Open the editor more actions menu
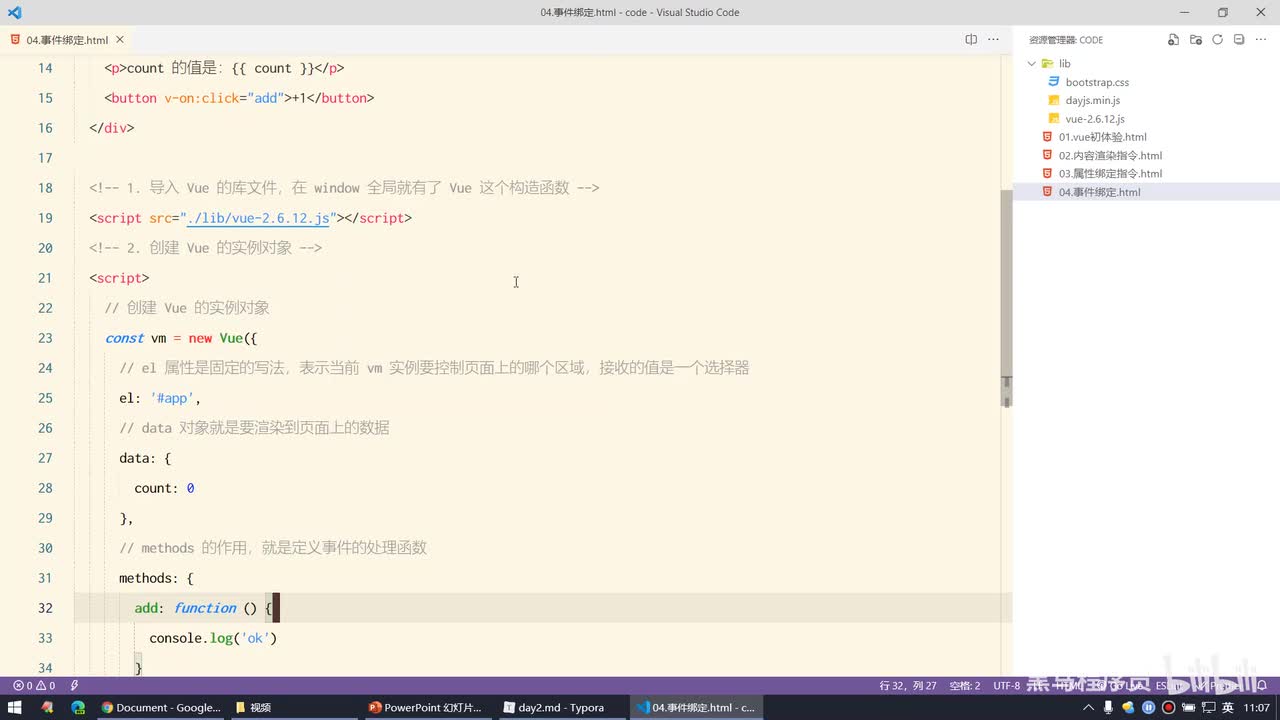 993,40
